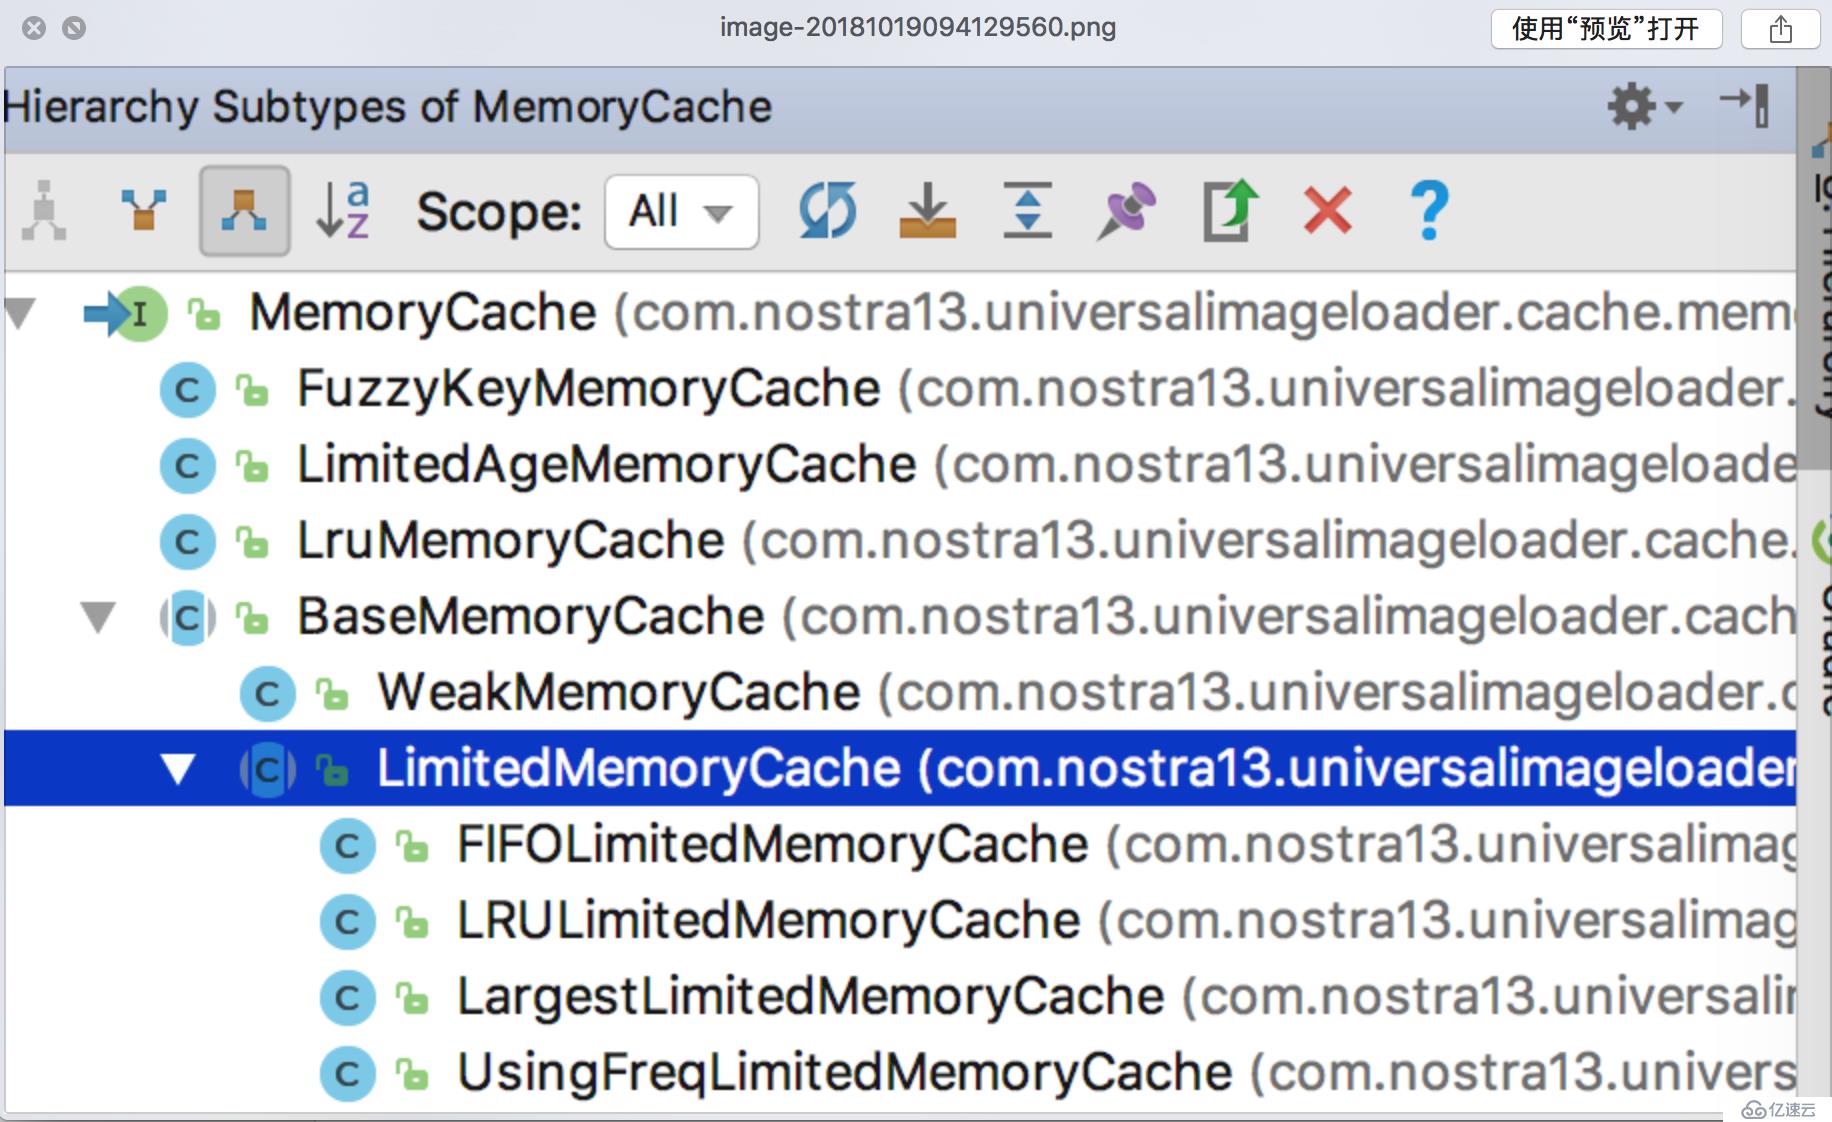The height and width of the screenshot is (1122, 1832).
Task: Select BaseMemoryCache in the tree
Action: 900,617
